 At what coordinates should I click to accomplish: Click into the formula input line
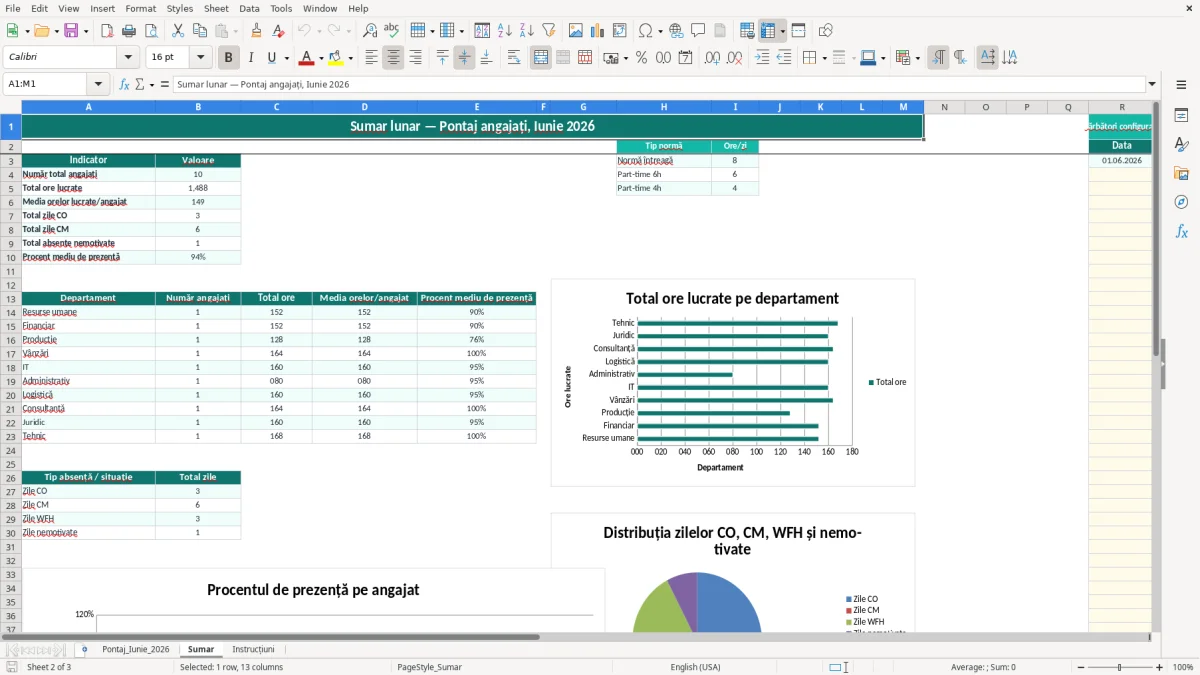(x=658, y=84)
